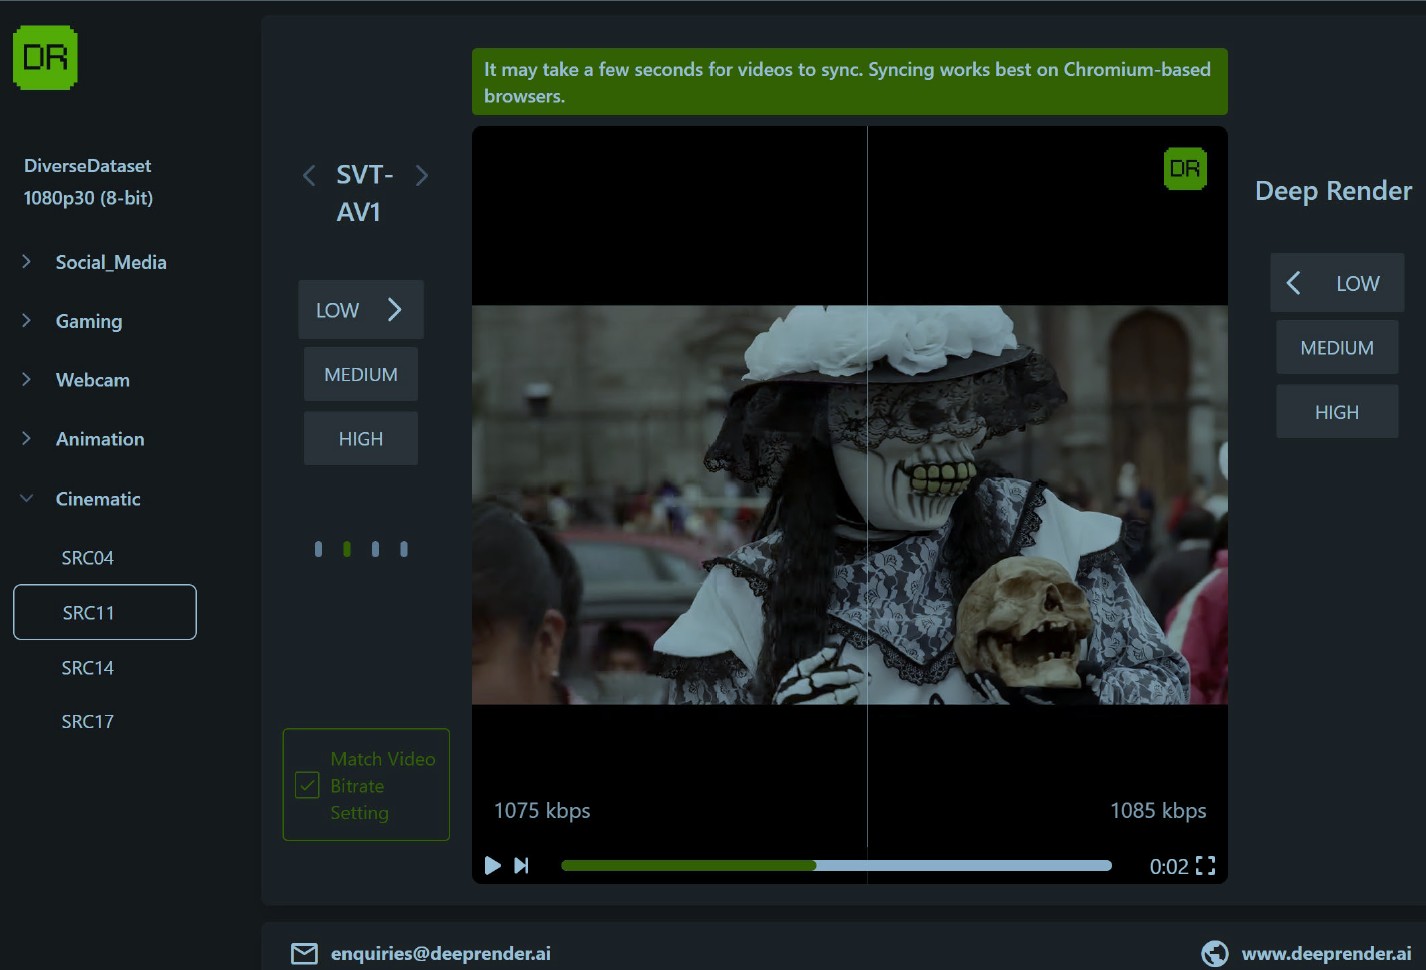Select MEDIUM bitrate for Deep Render
This screenshot has width=1426, height=970.
pyautogui.click(x=1337, y=347)
